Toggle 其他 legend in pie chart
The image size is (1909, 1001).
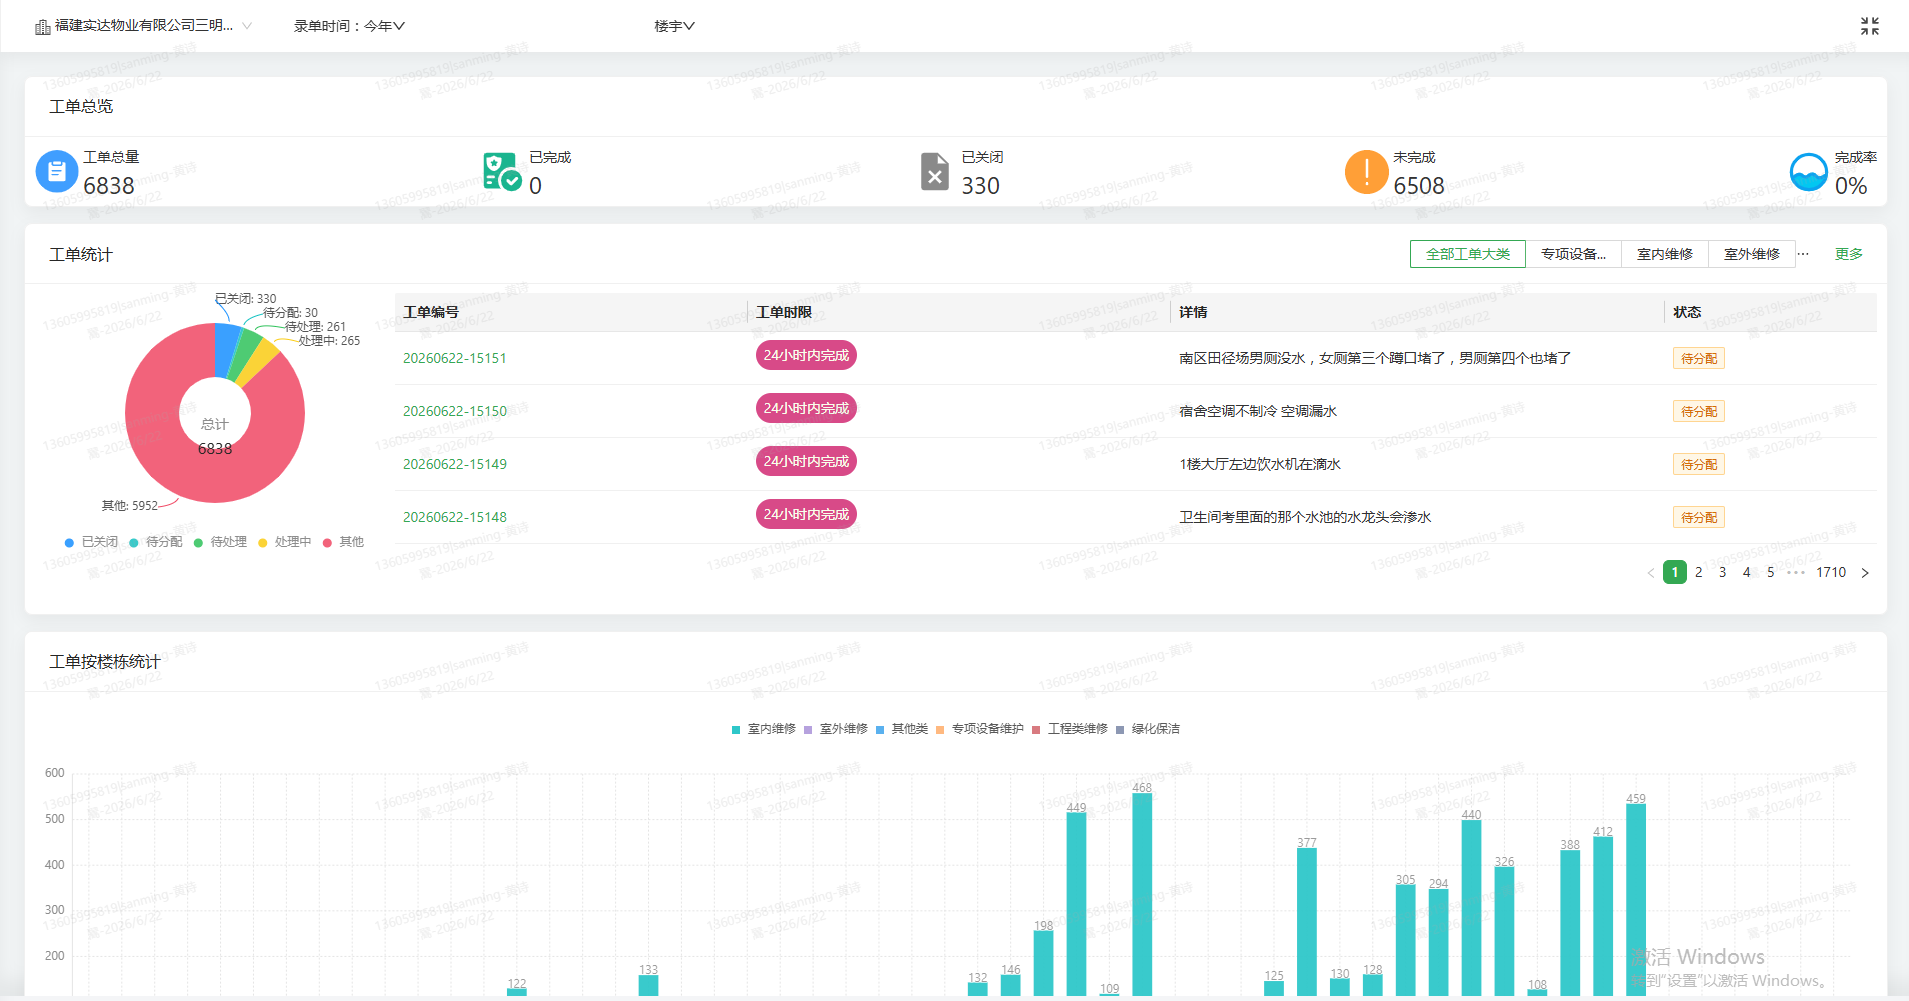343,542
